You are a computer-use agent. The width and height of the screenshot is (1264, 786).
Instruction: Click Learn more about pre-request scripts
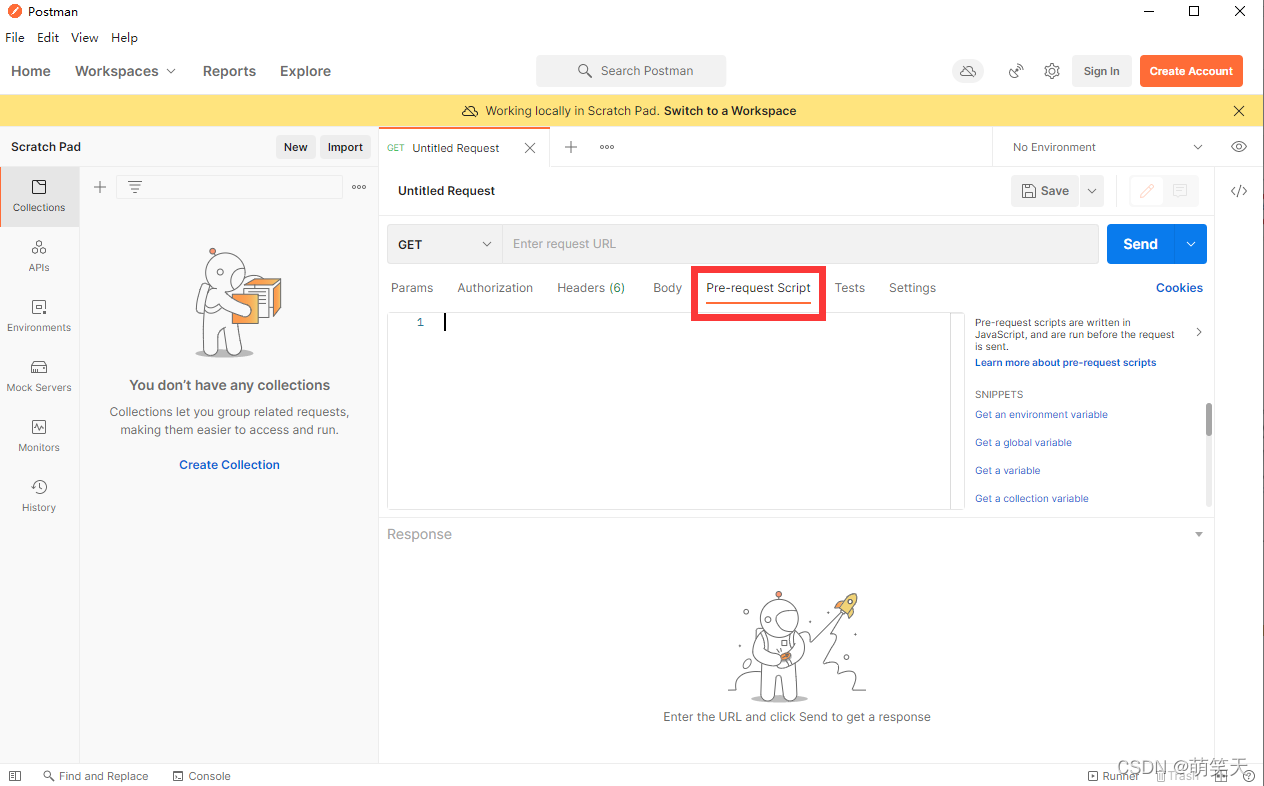click(1065, 363)
